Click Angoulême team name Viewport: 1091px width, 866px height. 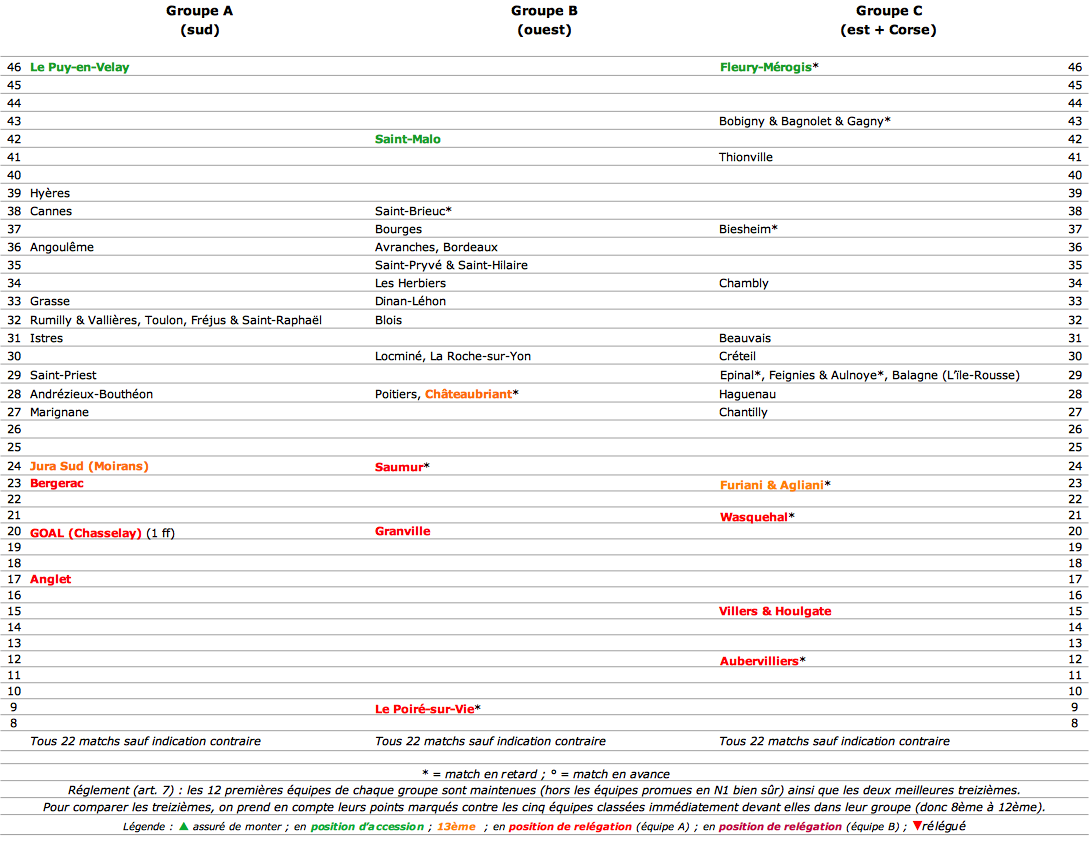click(x=62, y=248)
